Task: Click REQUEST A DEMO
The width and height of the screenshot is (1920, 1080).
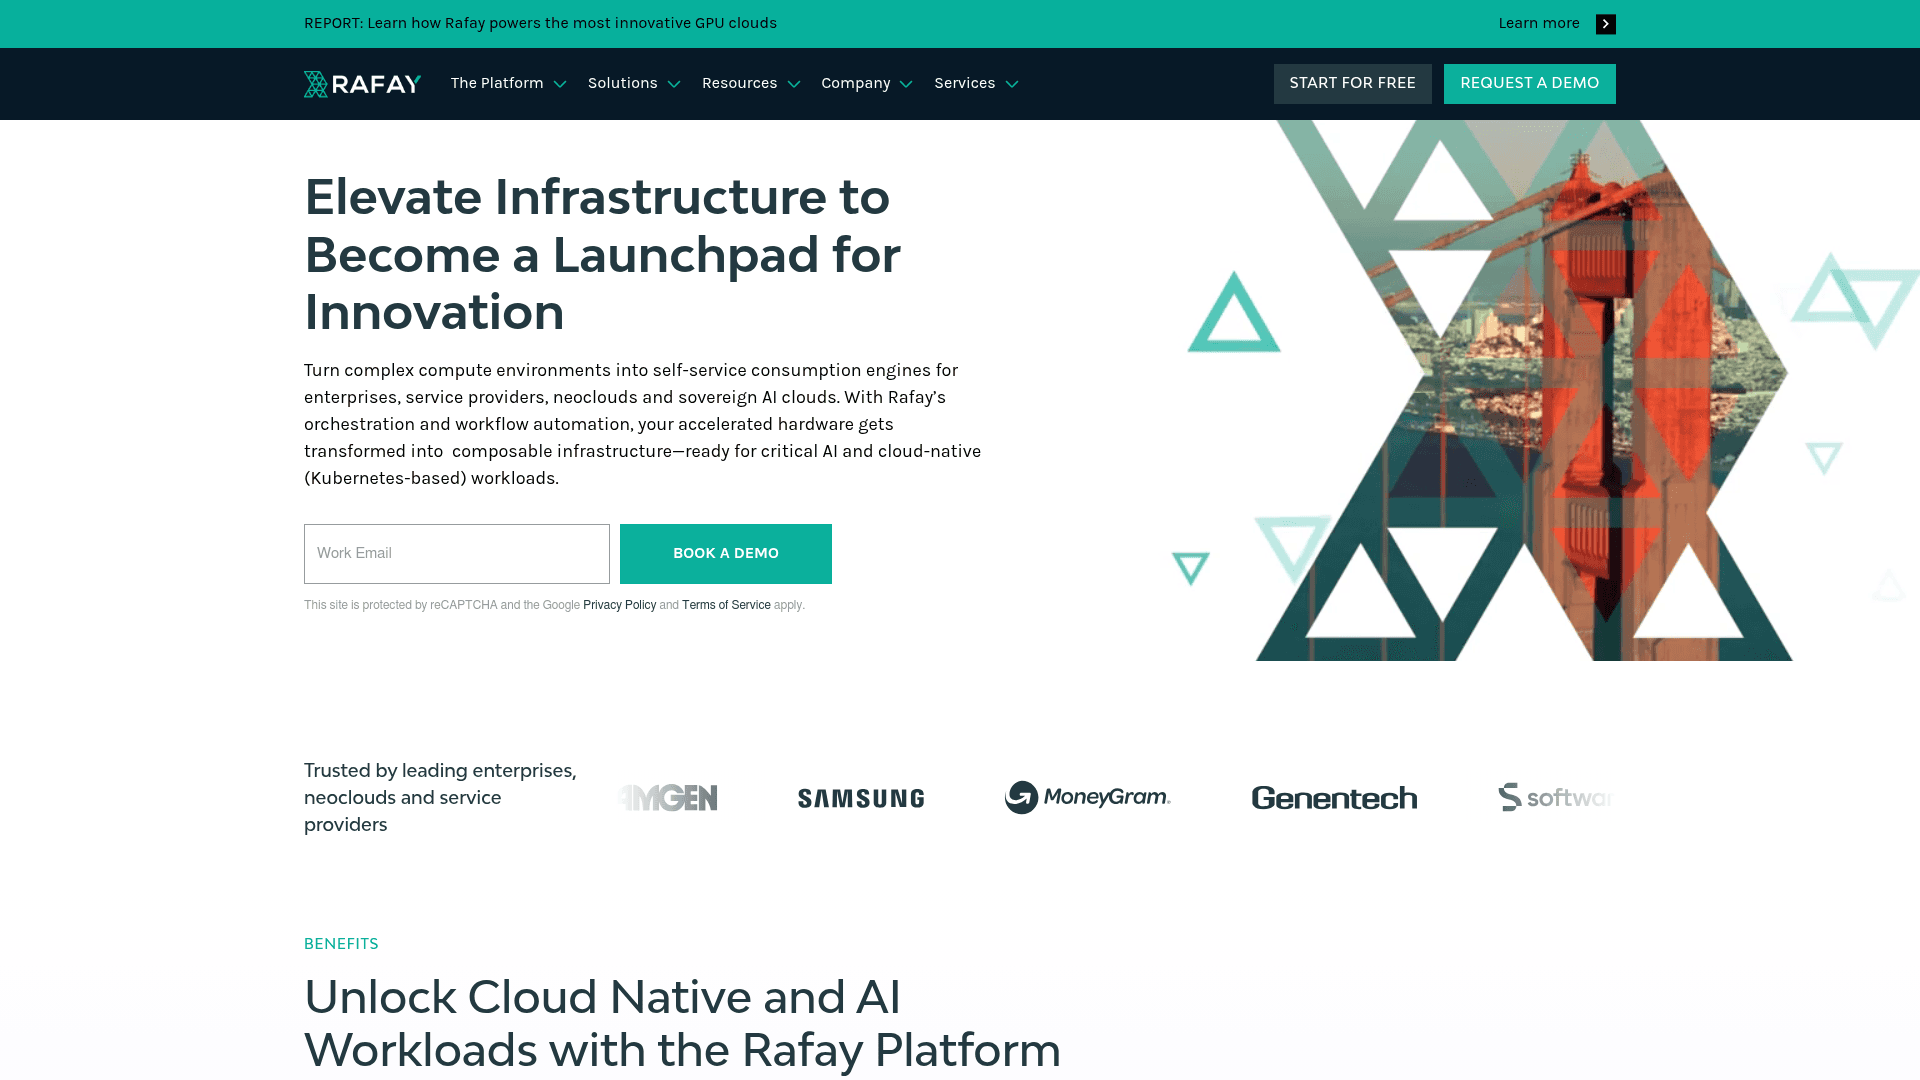Action: click(1529, 83)
